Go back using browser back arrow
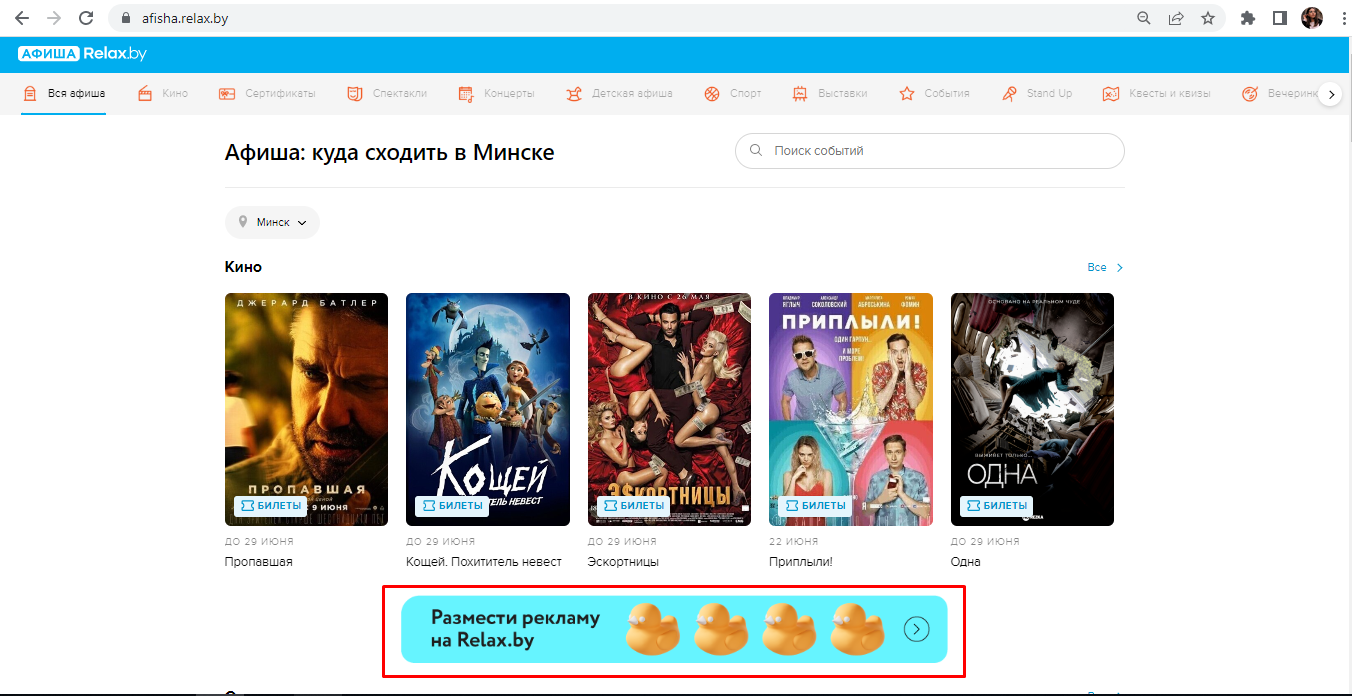The width and height of the screenshot is (1352, 696). [x=22, y=18]
